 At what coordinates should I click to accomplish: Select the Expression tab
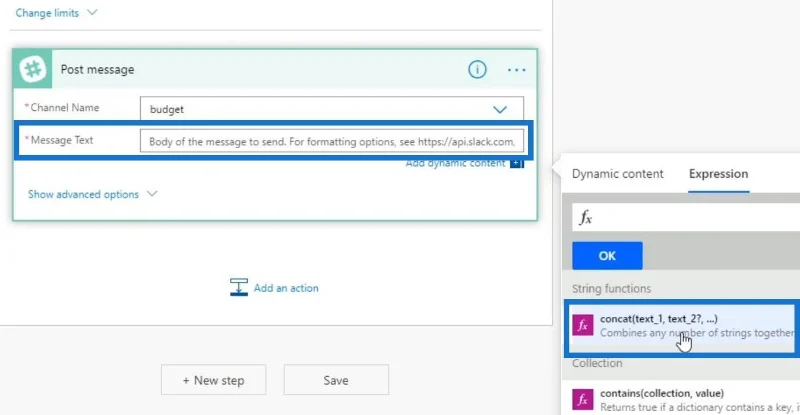718,174
